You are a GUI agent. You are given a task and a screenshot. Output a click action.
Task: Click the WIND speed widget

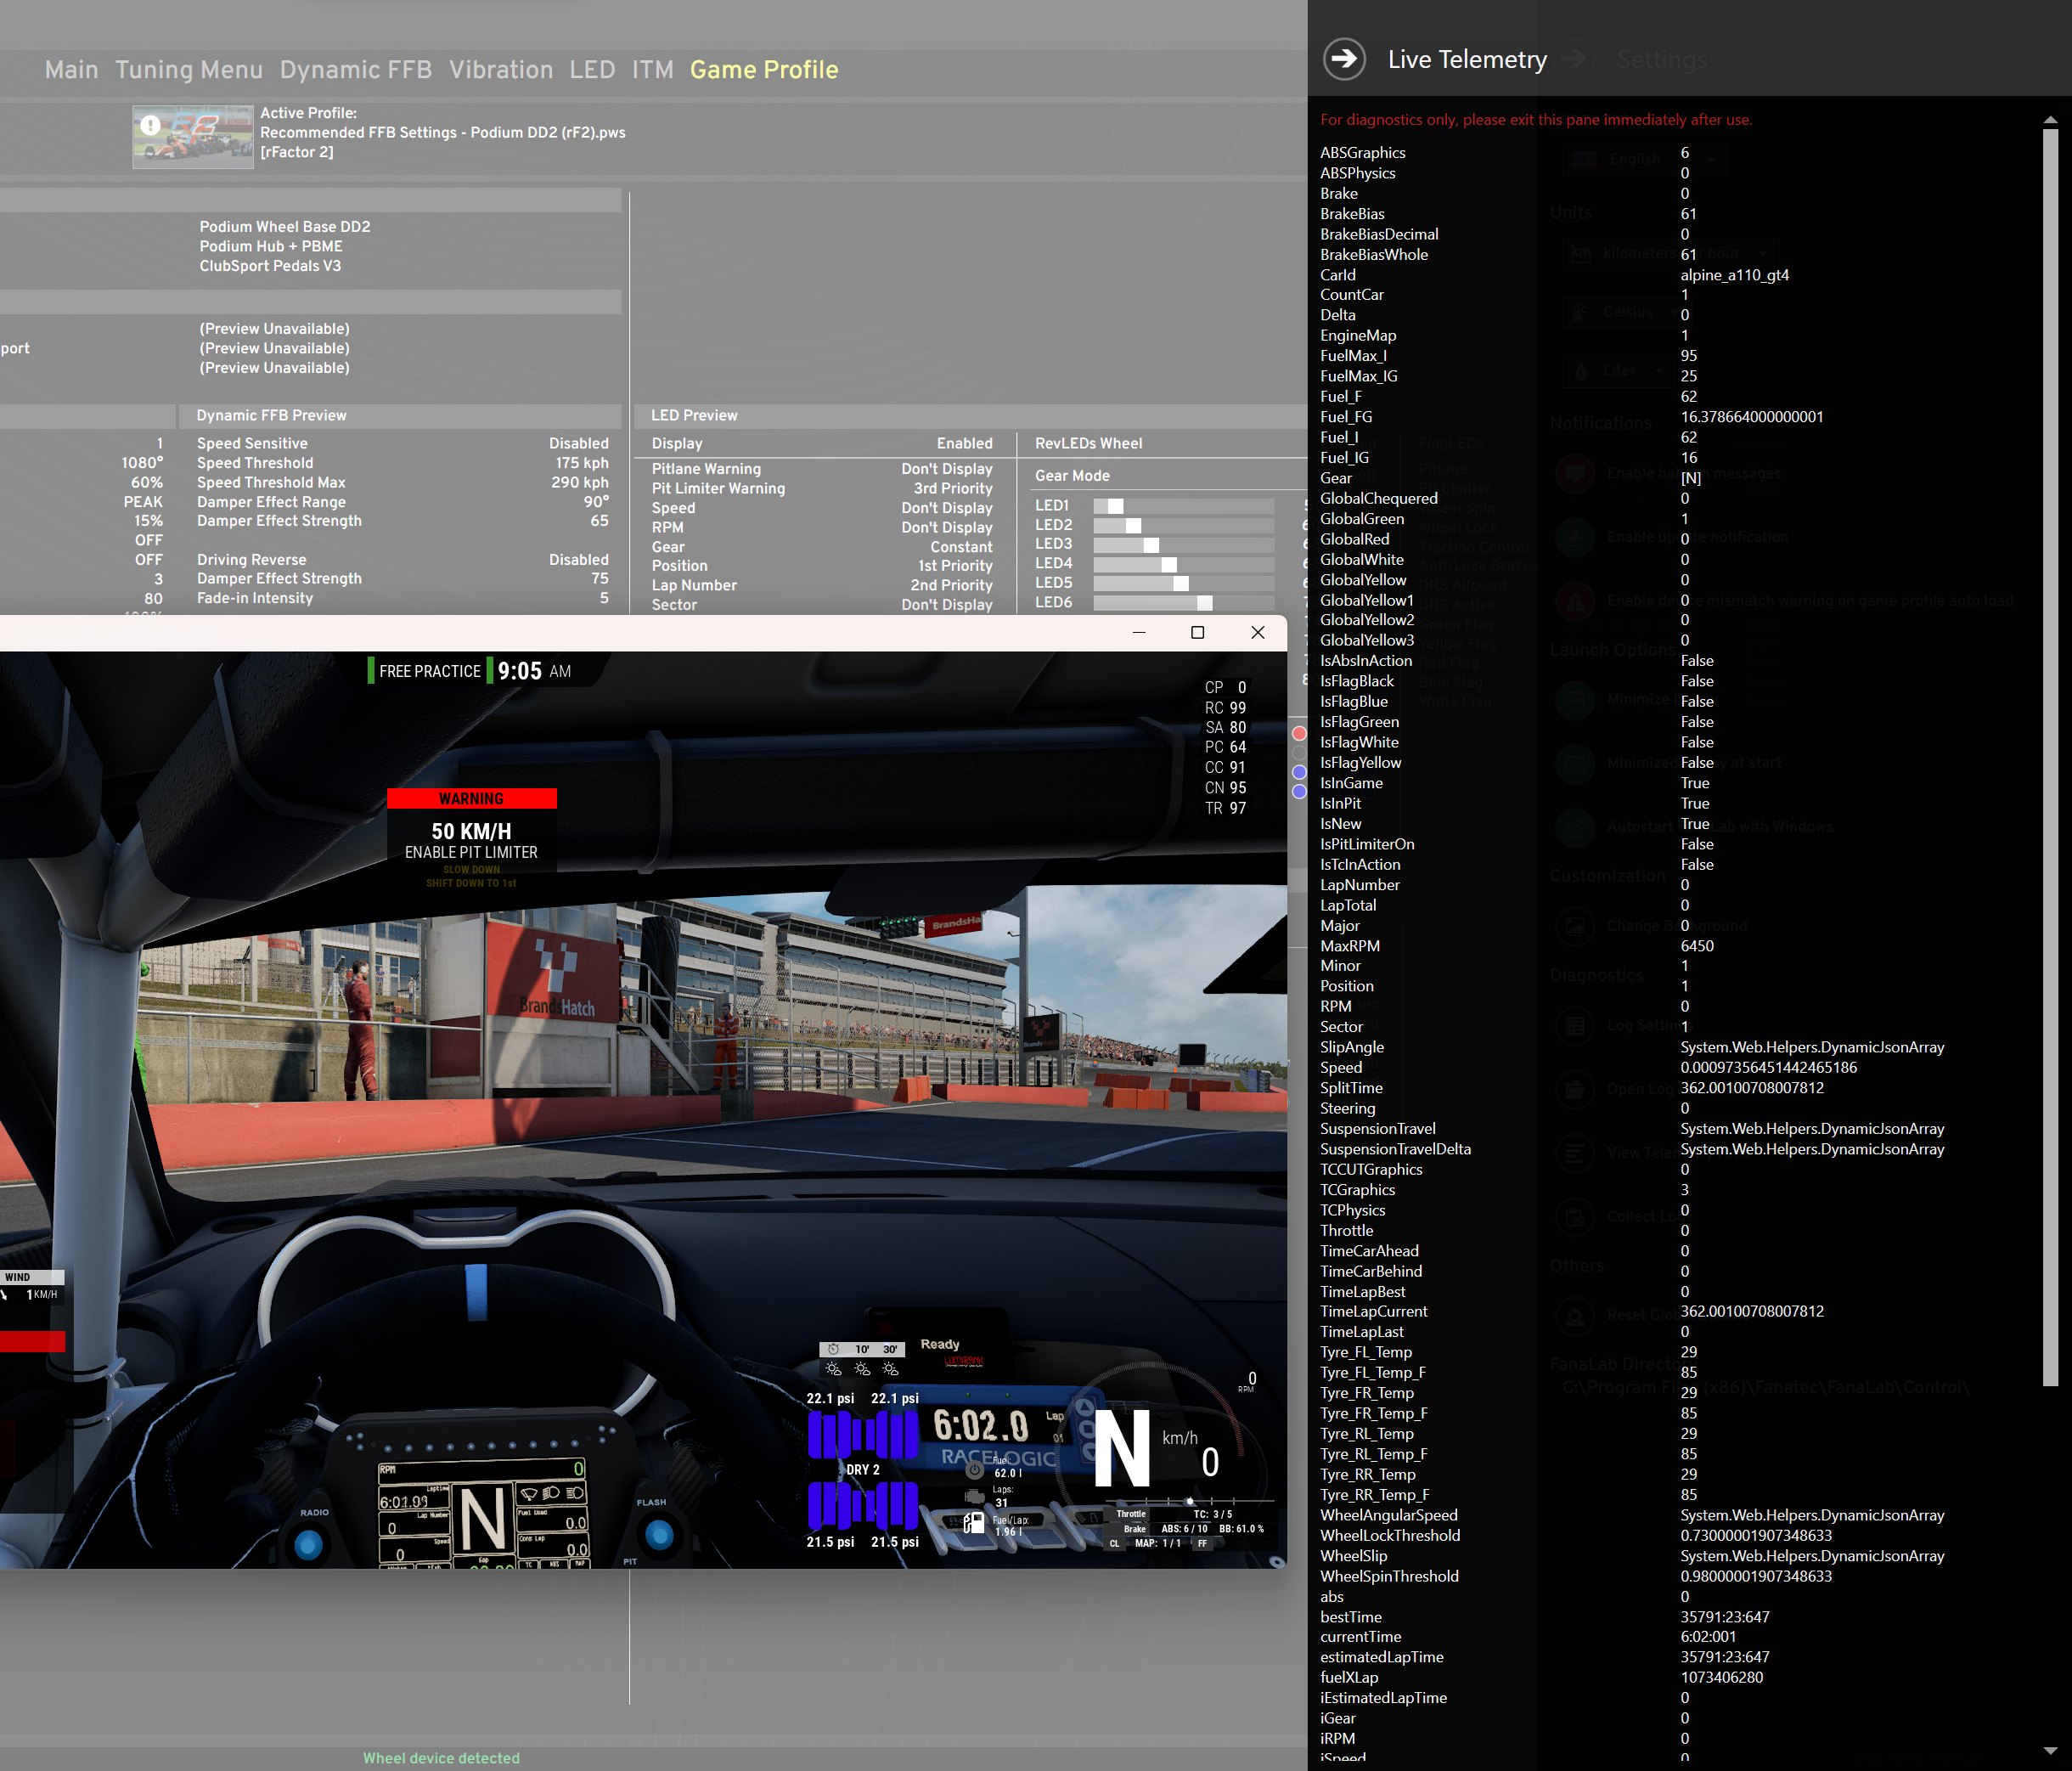click(x=32, y=1286)
